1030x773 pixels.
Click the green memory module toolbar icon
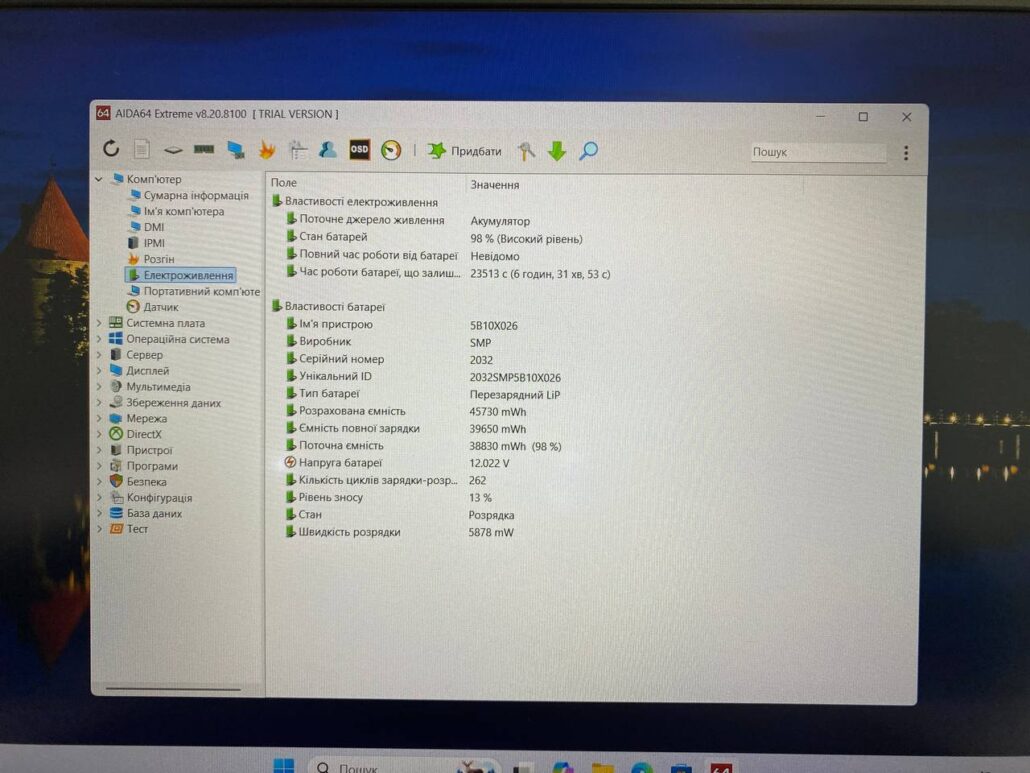click(204, 149)
